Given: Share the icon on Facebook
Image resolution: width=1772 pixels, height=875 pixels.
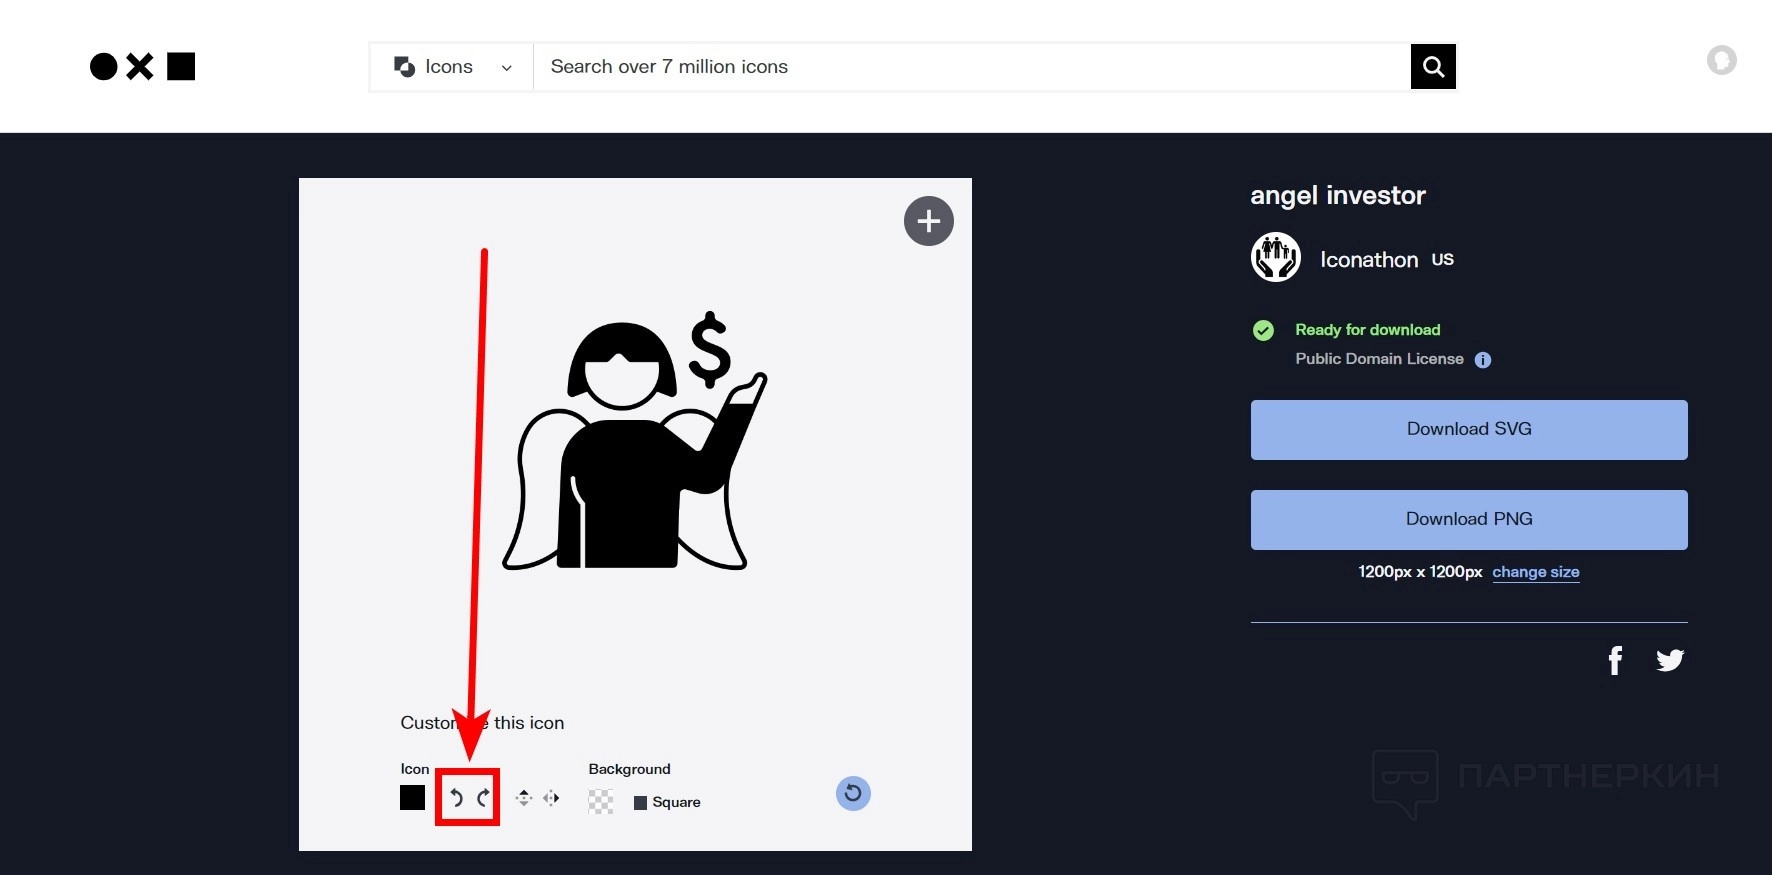Looking at the screenshot, I should (1615, 660).
